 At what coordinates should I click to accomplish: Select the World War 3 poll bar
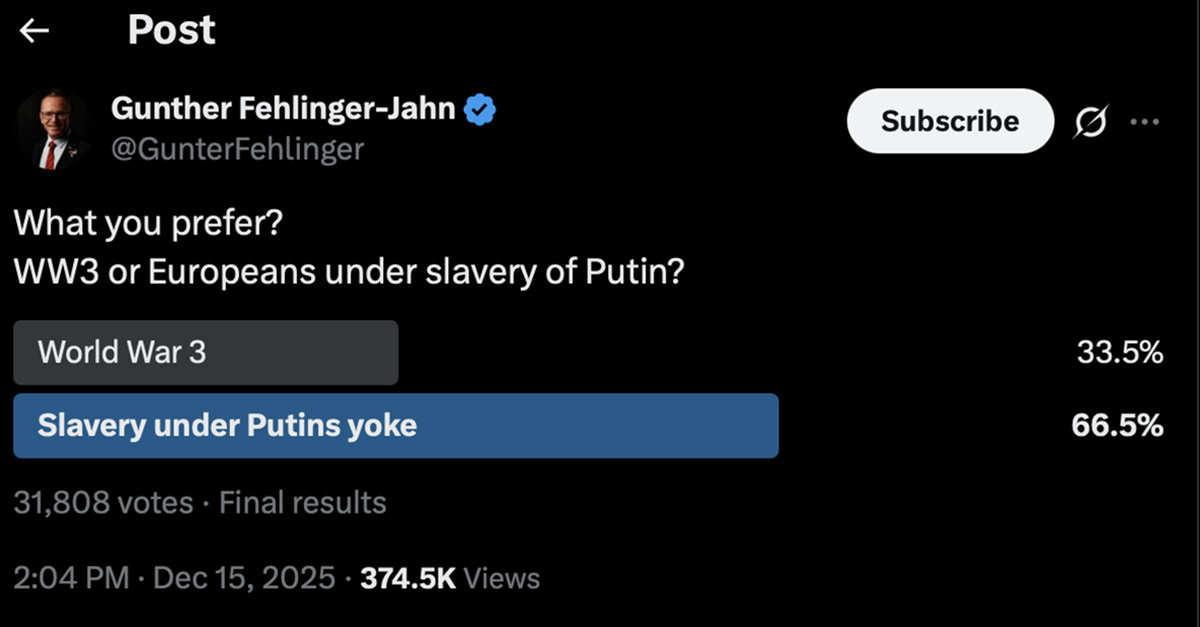click(205, 352)
